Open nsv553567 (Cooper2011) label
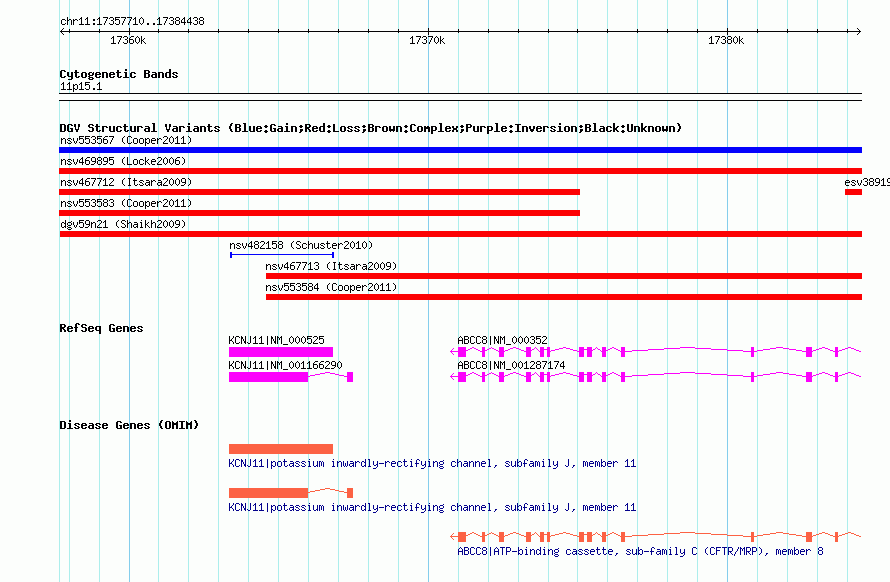This screenshot has height=582, width=890. (126, 140)
